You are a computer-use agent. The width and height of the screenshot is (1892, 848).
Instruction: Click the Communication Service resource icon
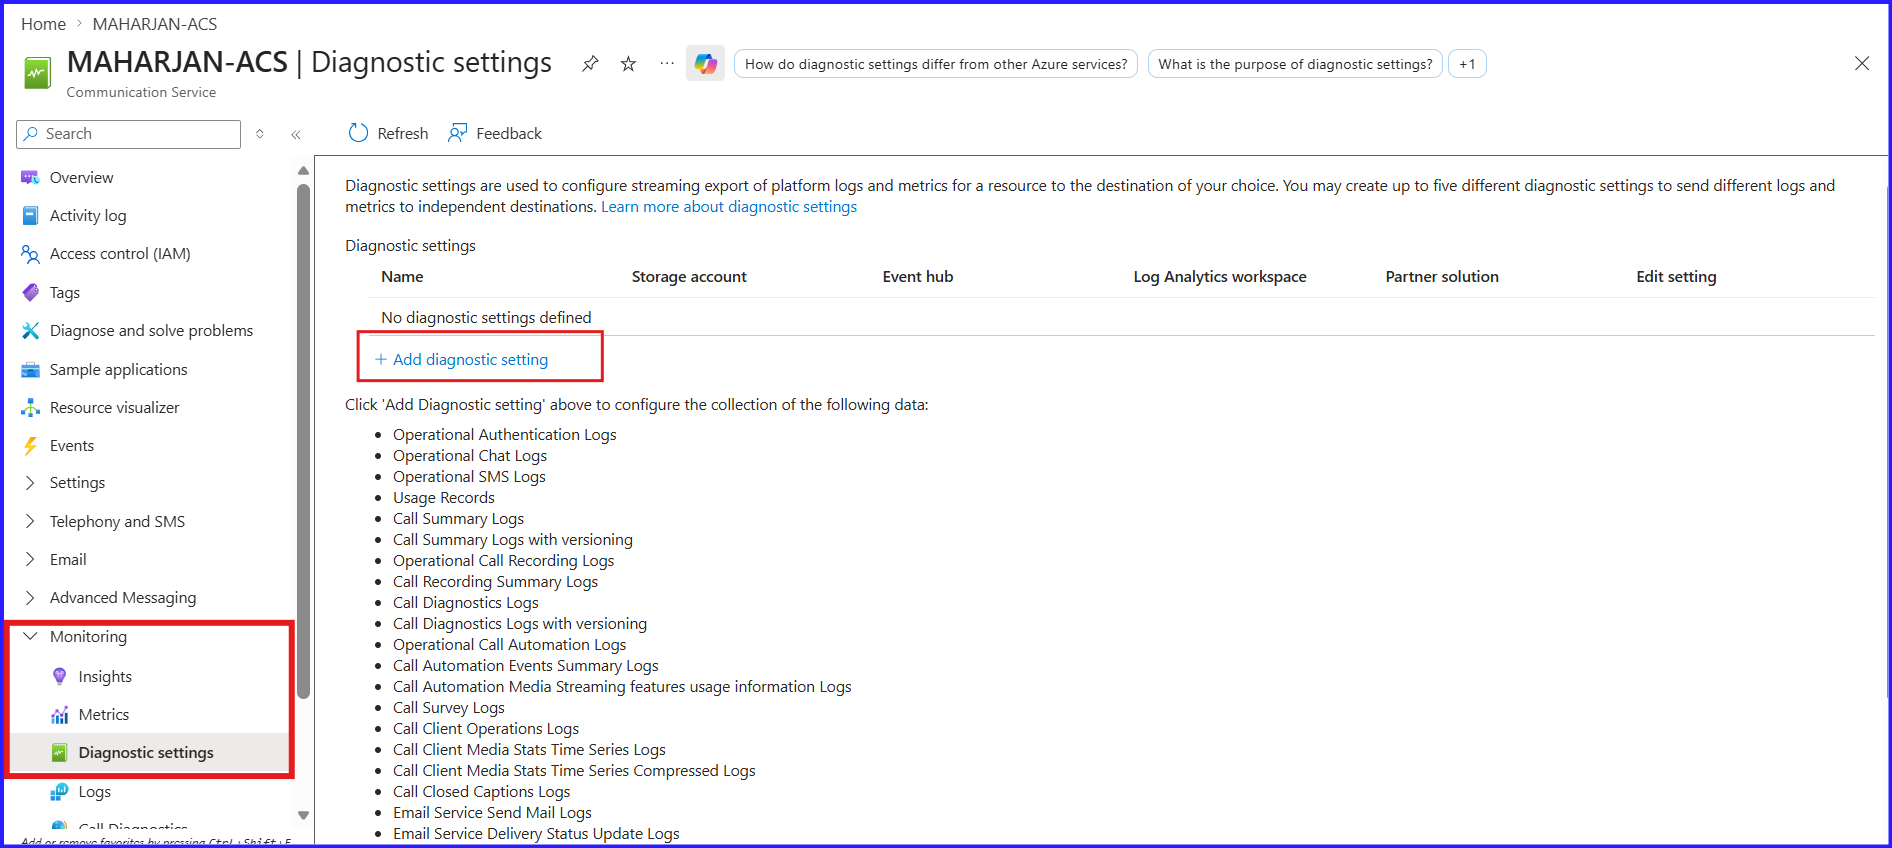pyautogui.click(x=37, y=73)
